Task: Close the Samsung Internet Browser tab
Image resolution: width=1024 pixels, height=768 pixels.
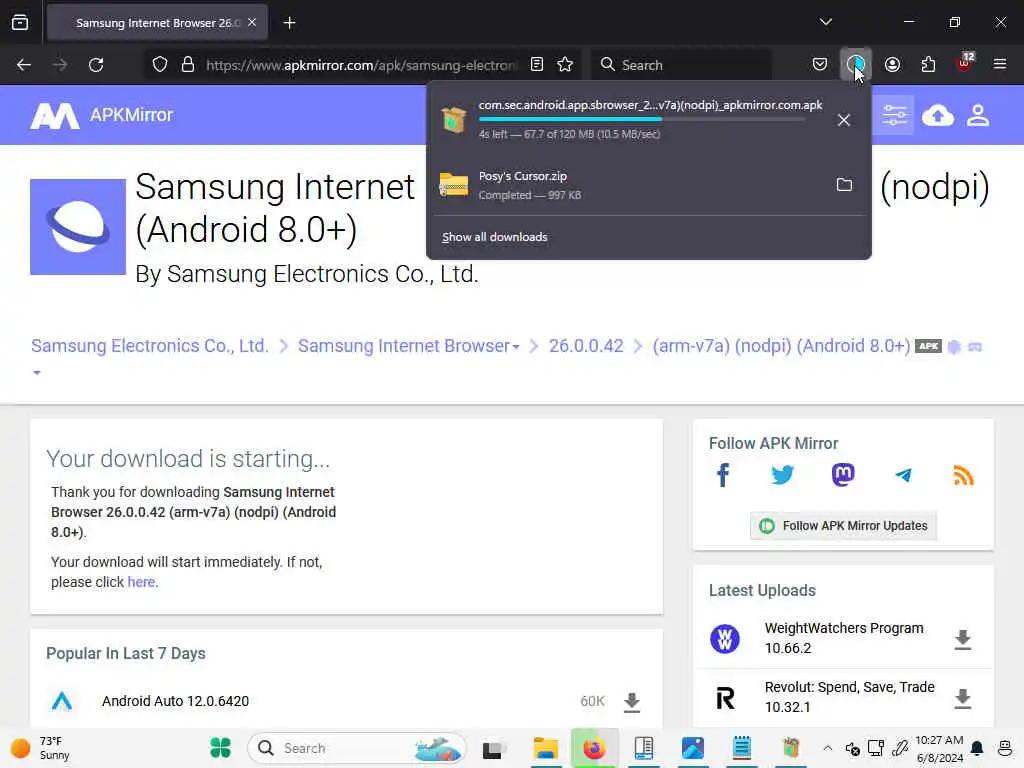Action: pyautogui.click(x=252, y=23)
